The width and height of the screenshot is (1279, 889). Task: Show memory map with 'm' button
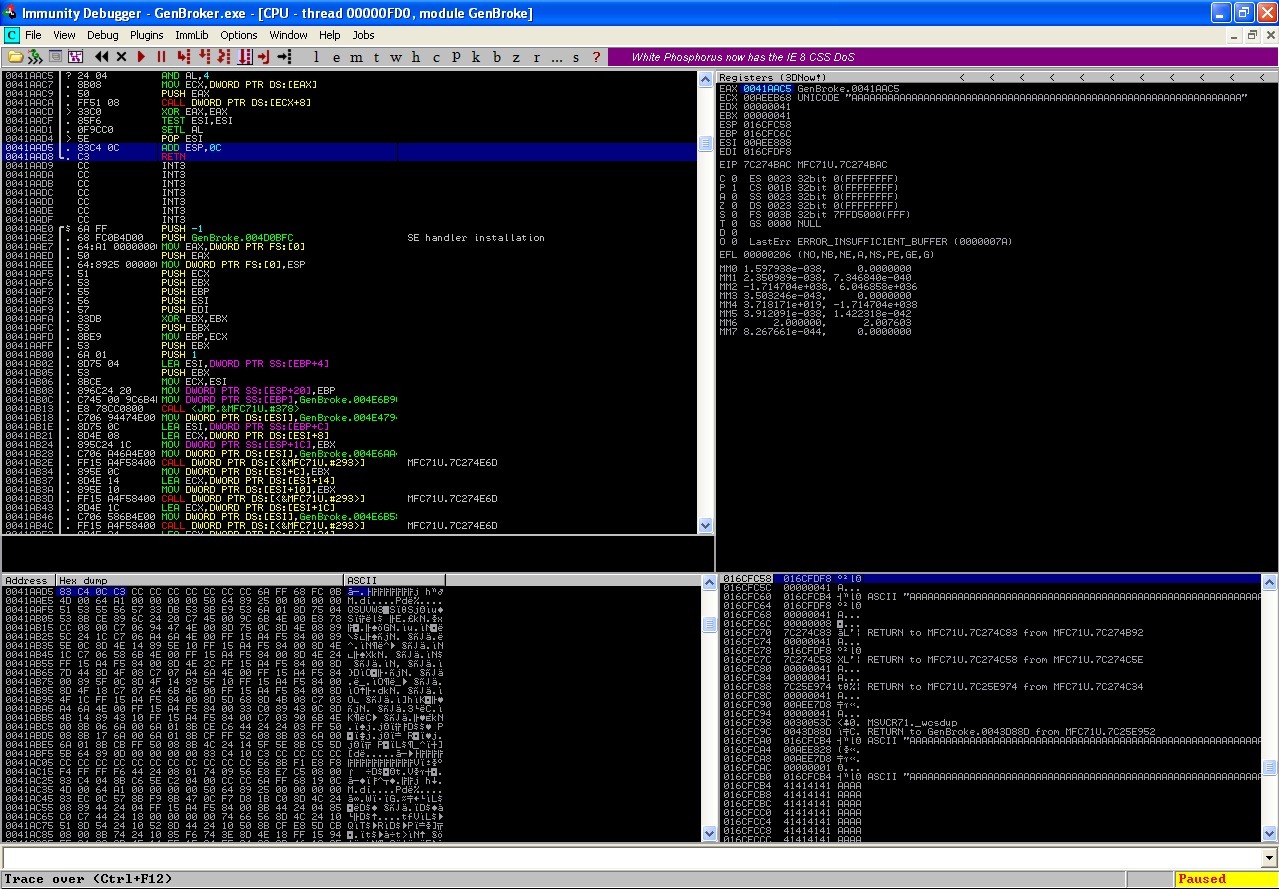coord(354,57)
